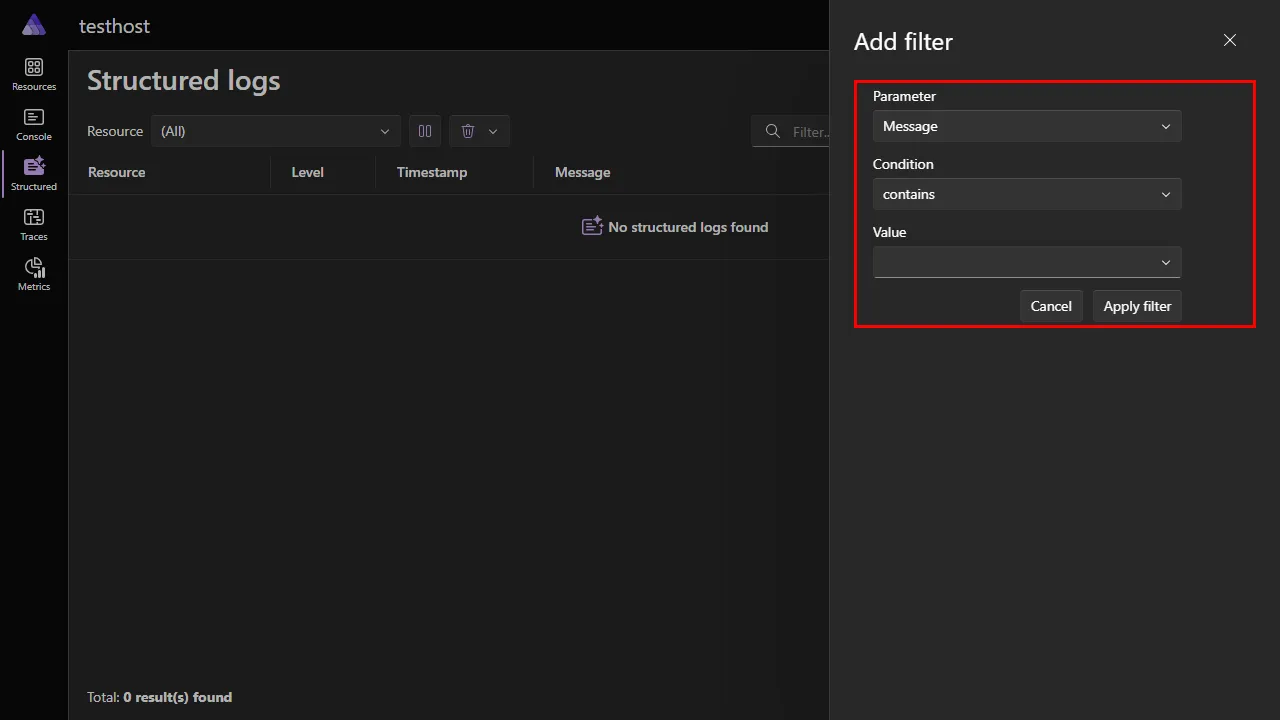Open the Condition dropdown showing contains
1280x720 pixels.
[x=1027, y=194]
